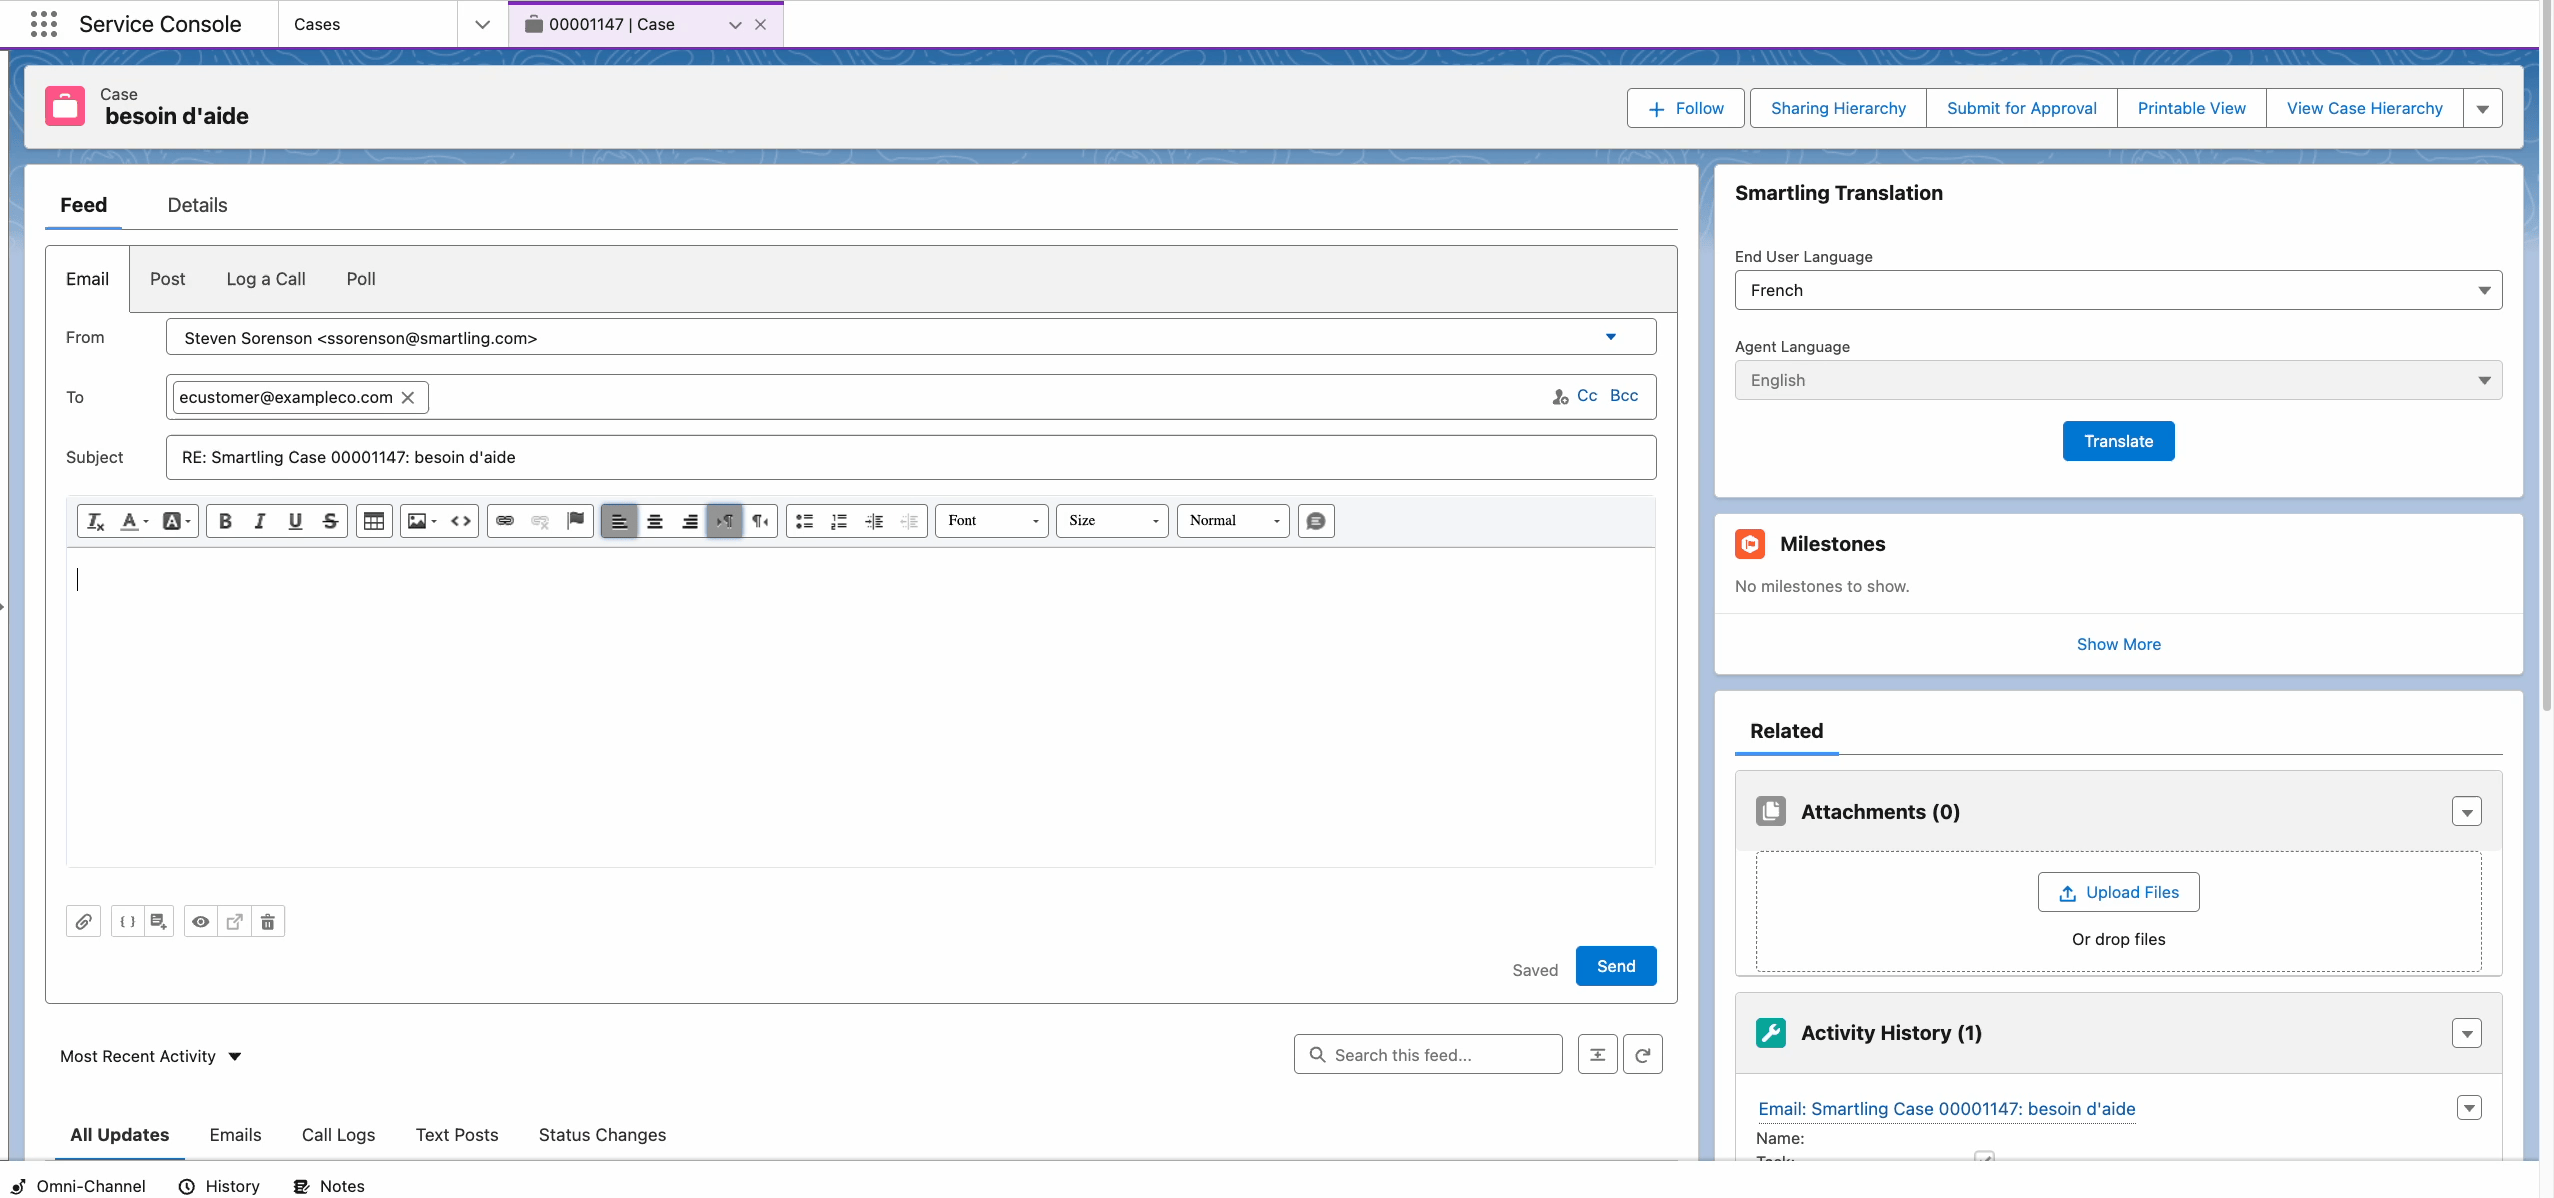Center align the email text
This screenshot has height=1198, width=2554.
pyautogui.click(x=655, y=521)
